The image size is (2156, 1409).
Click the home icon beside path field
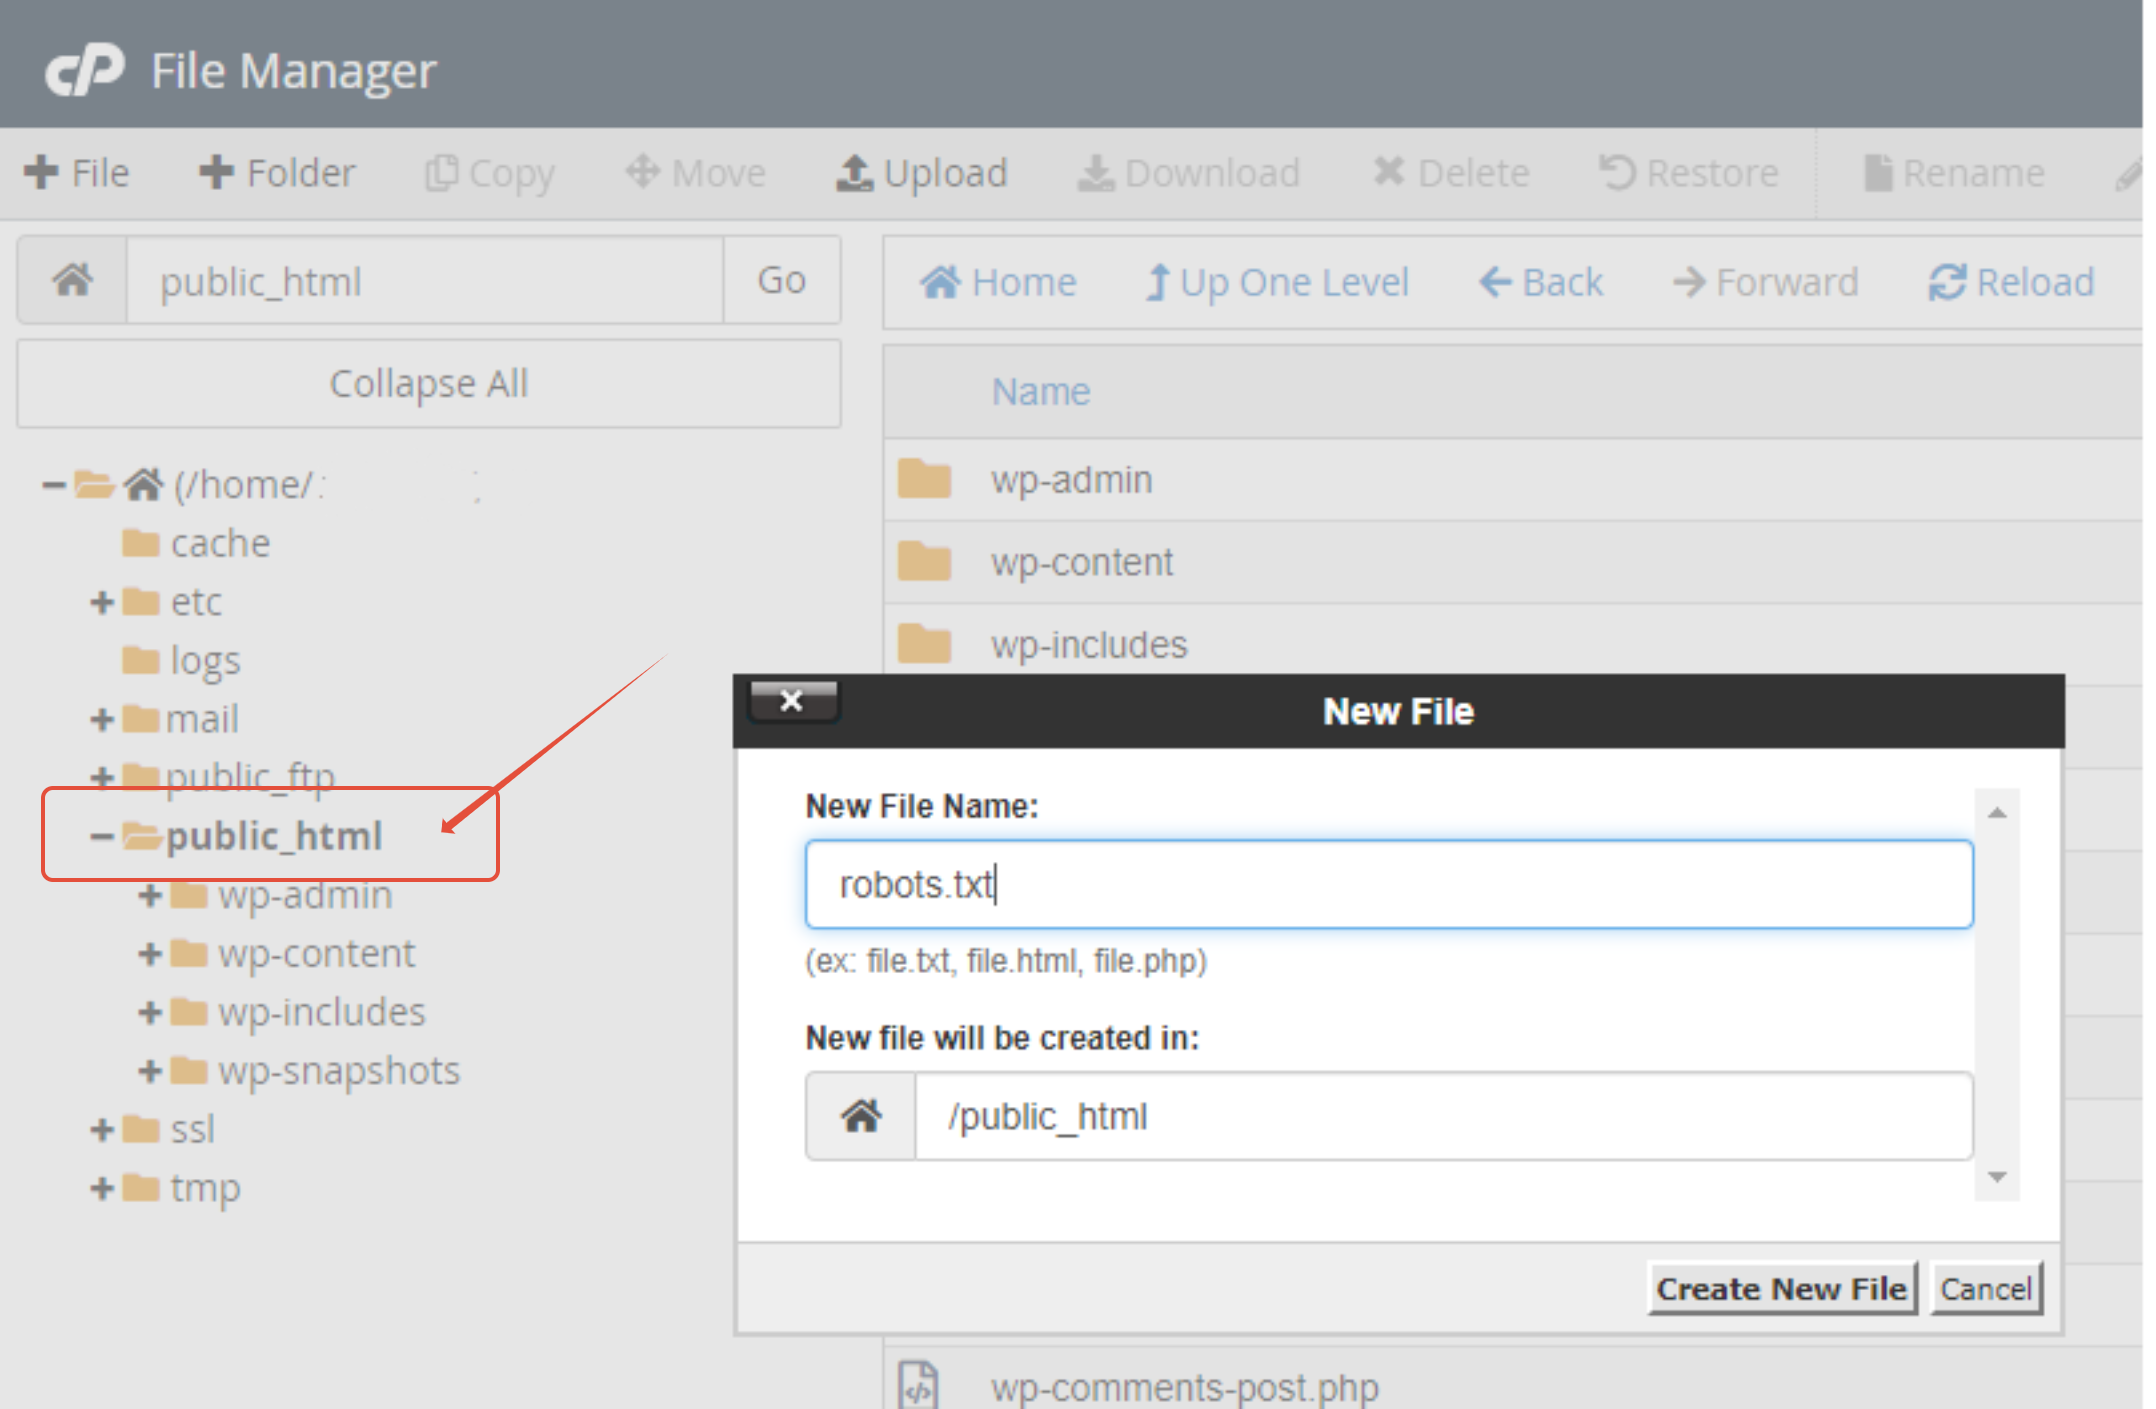click(73, 281)
